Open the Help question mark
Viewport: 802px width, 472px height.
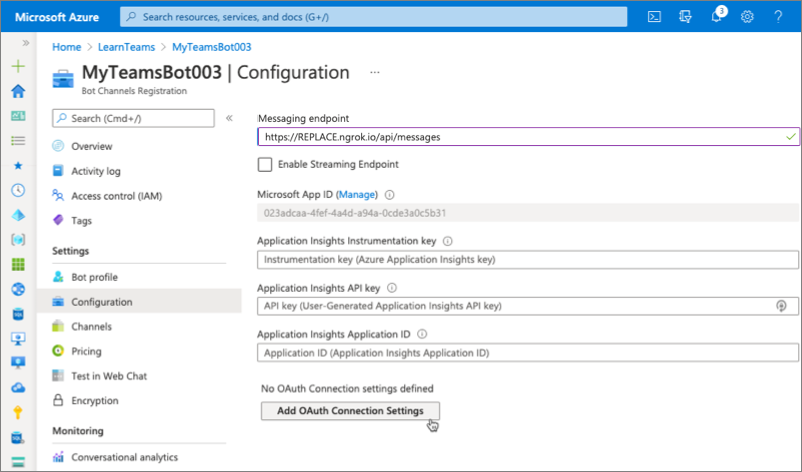click(x=778, y=17)
